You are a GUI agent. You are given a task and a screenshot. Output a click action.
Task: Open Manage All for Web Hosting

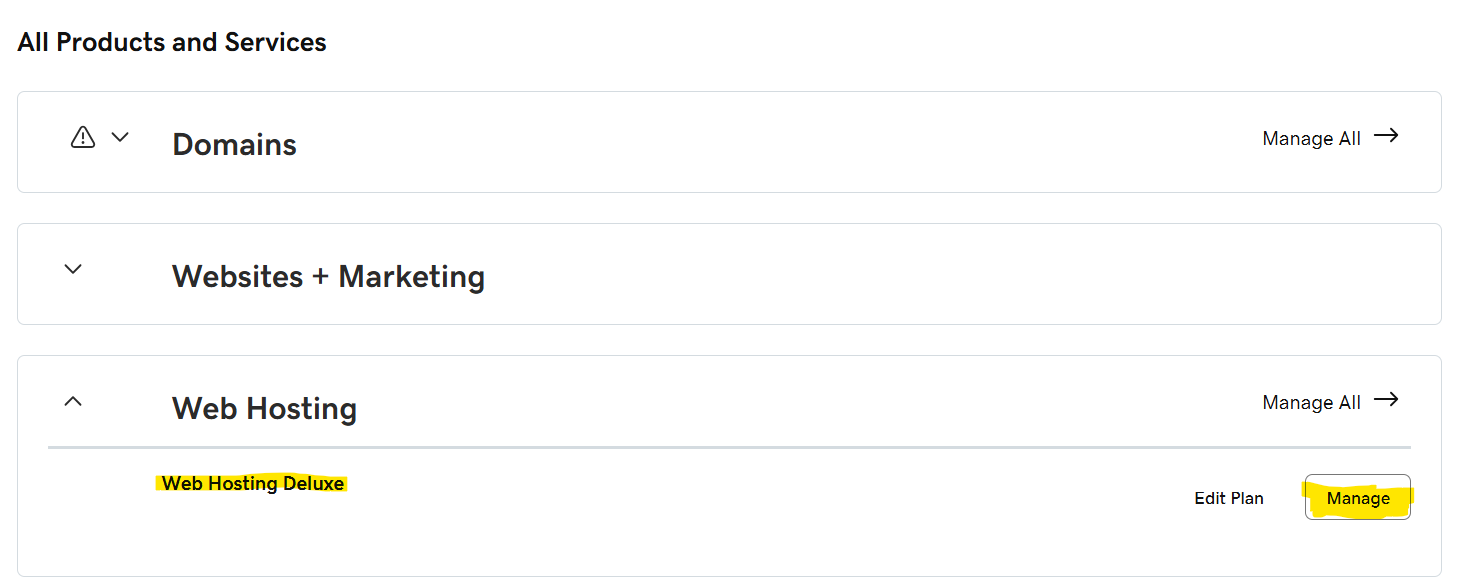[x=1311, y=403]
